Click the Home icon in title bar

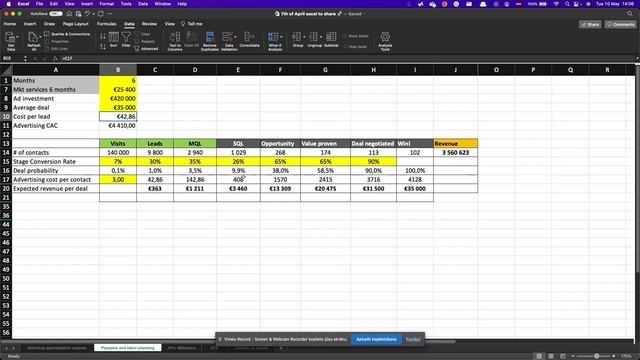[69, 13]
